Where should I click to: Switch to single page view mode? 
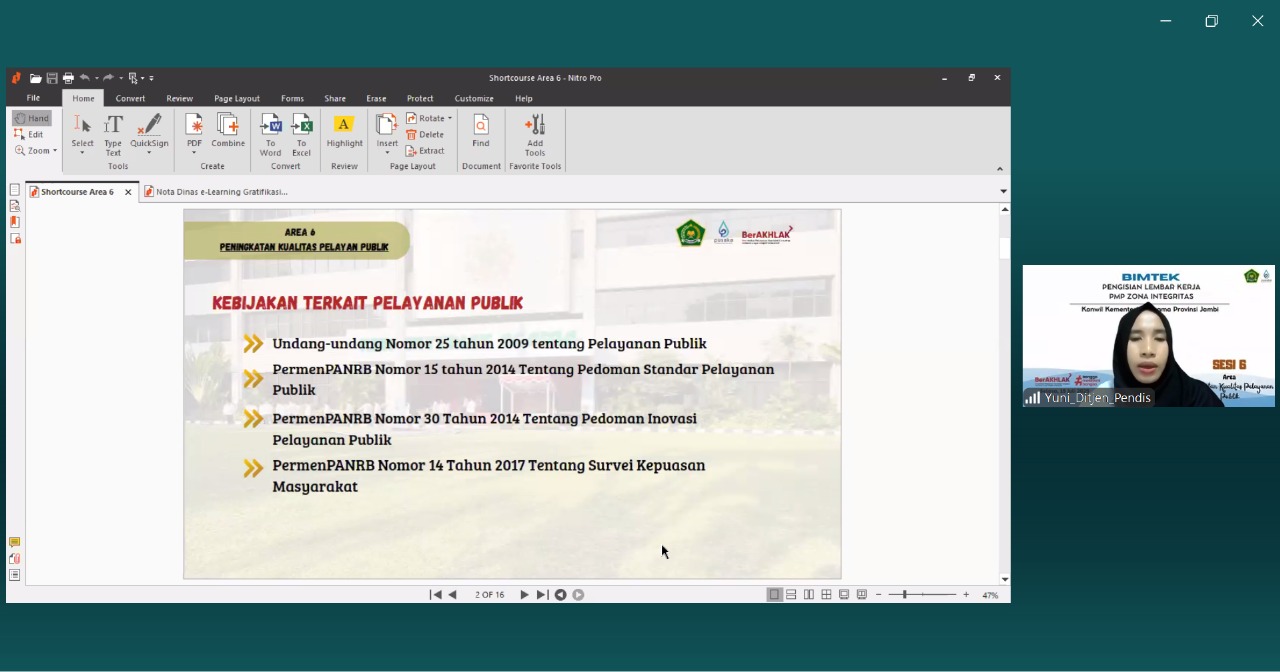pyautogui.click(x=774, y=595)
